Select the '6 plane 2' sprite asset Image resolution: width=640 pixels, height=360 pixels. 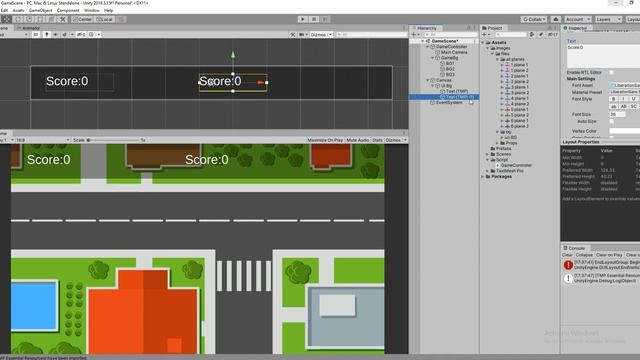(x=519, y=127)
